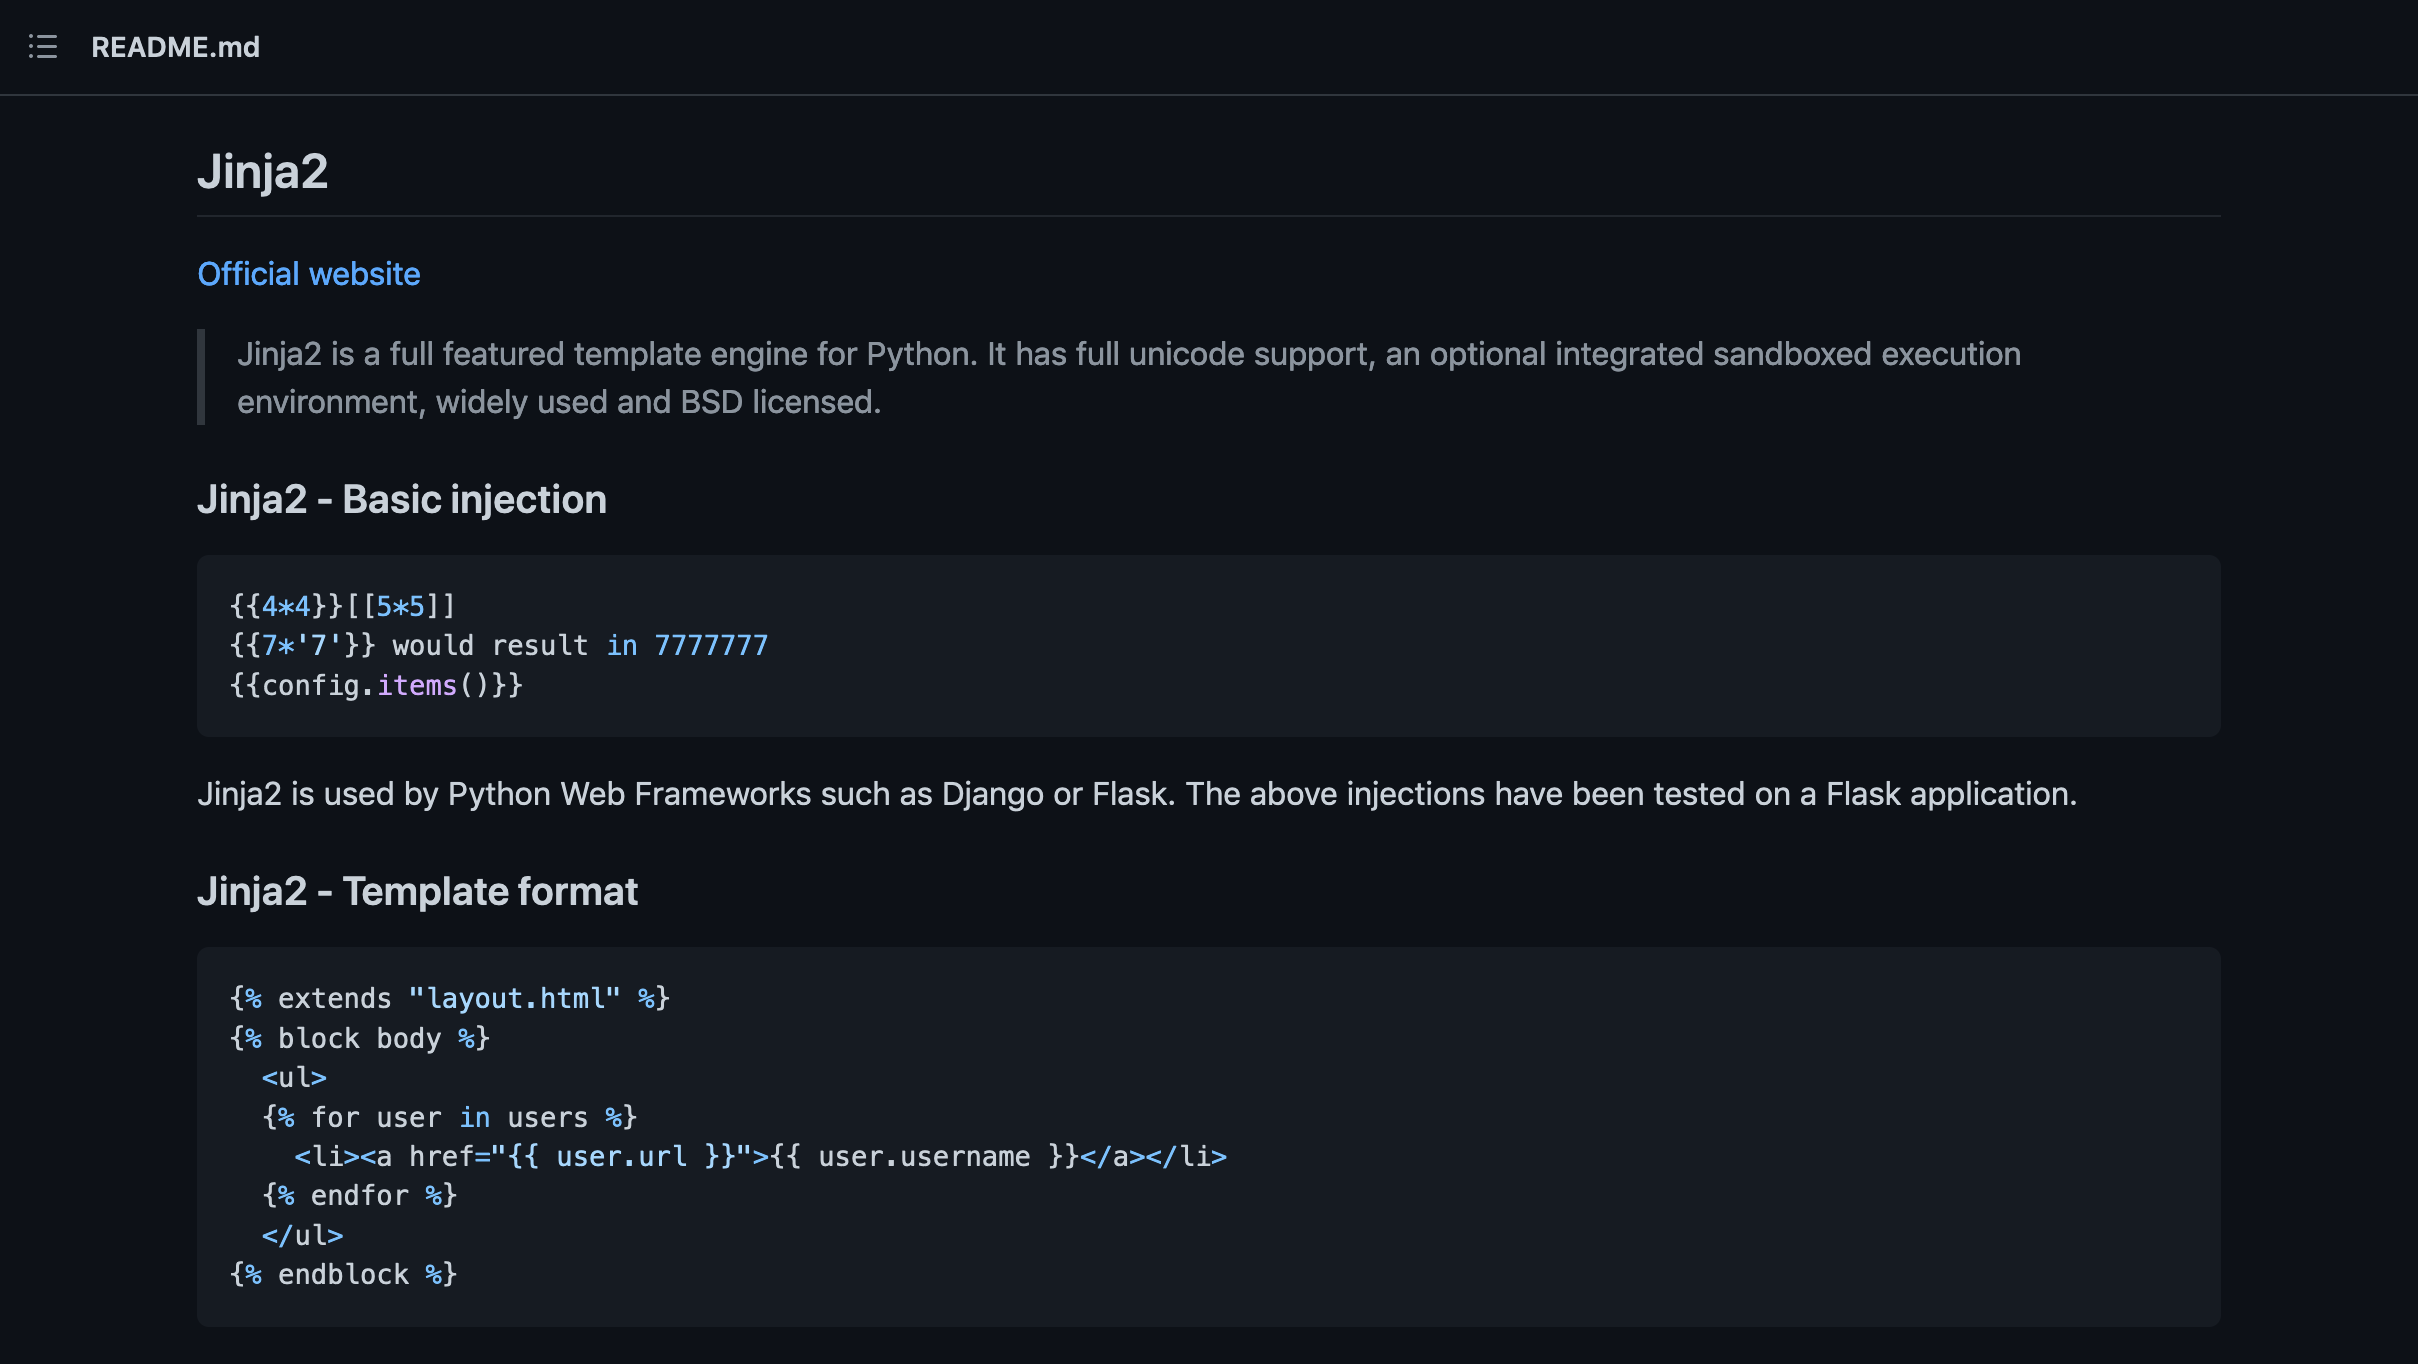The image size is (2418, 1364).
Task: Open the README outline (table of contents) icon
Action: point(43,47)
